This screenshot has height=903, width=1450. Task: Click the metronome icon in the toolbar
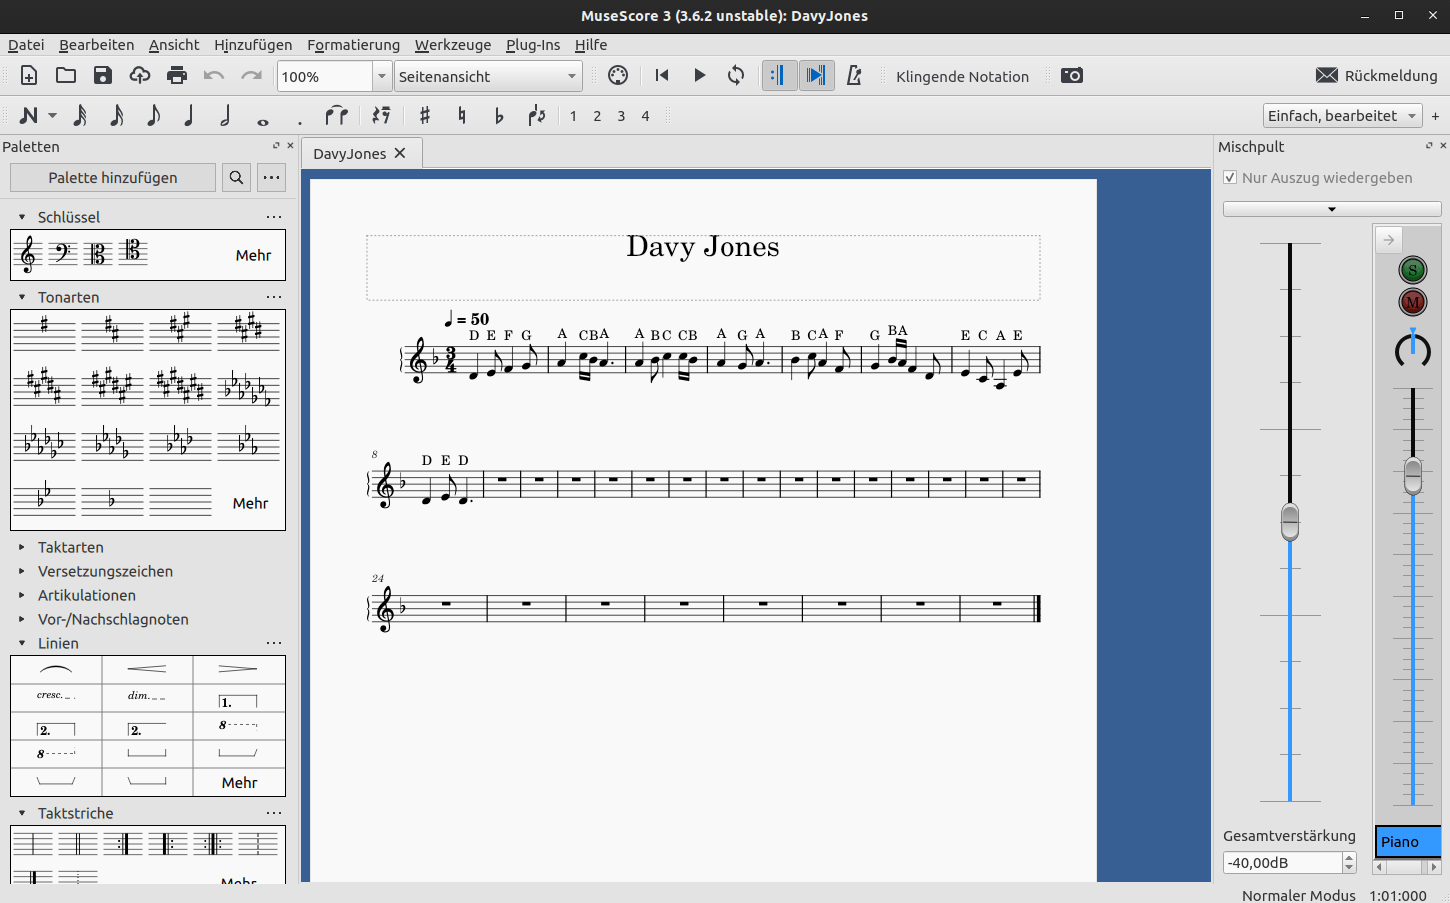tap(854, 76)
